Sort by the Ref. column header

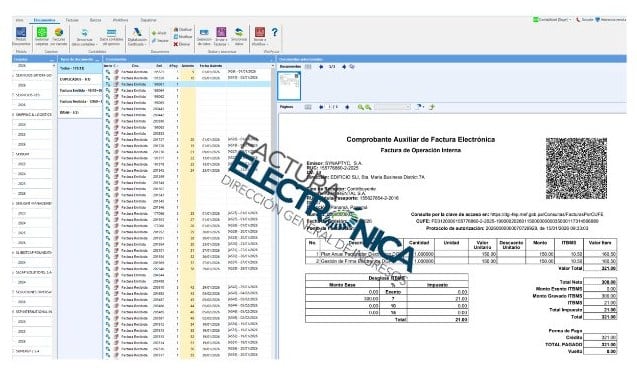tap(159, 65)
